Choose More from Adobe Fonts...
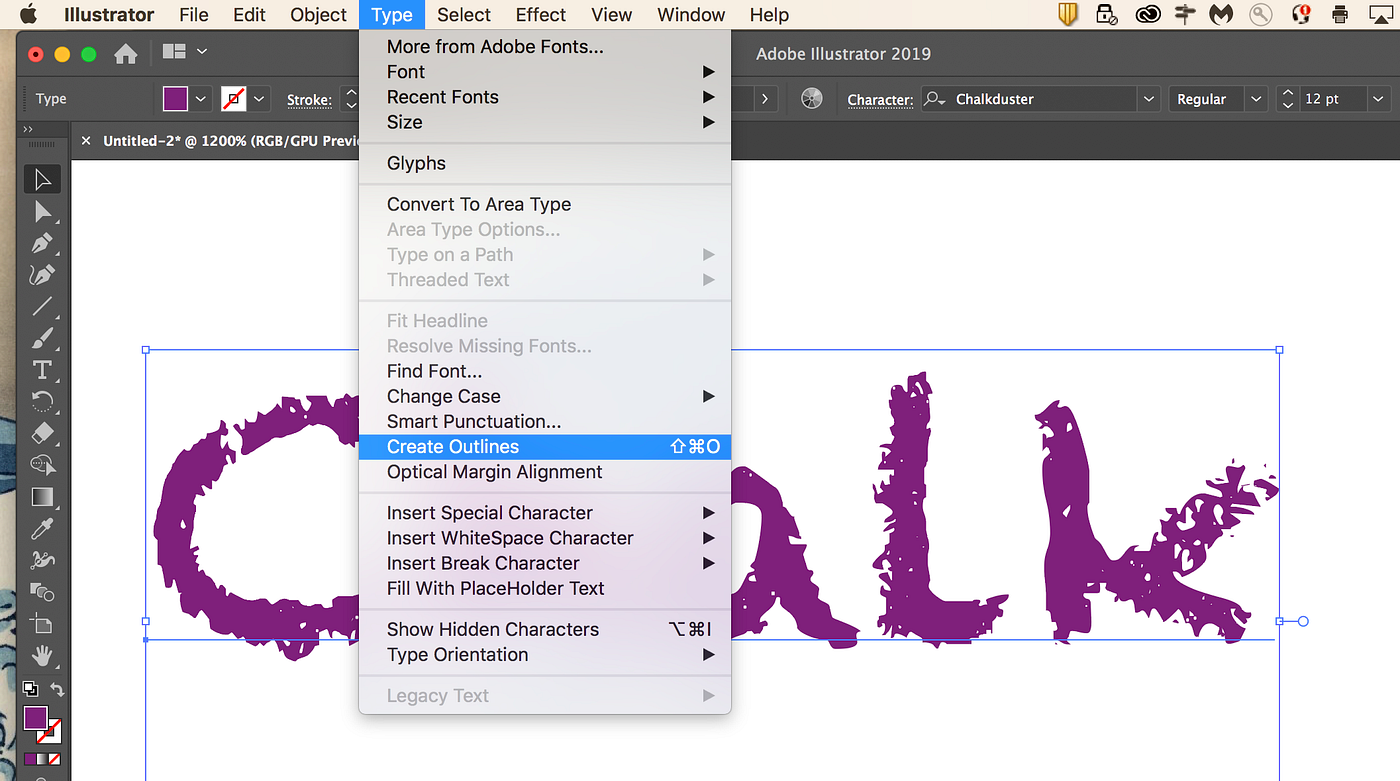The image size is (1400, 781). [x=545, y=47]
